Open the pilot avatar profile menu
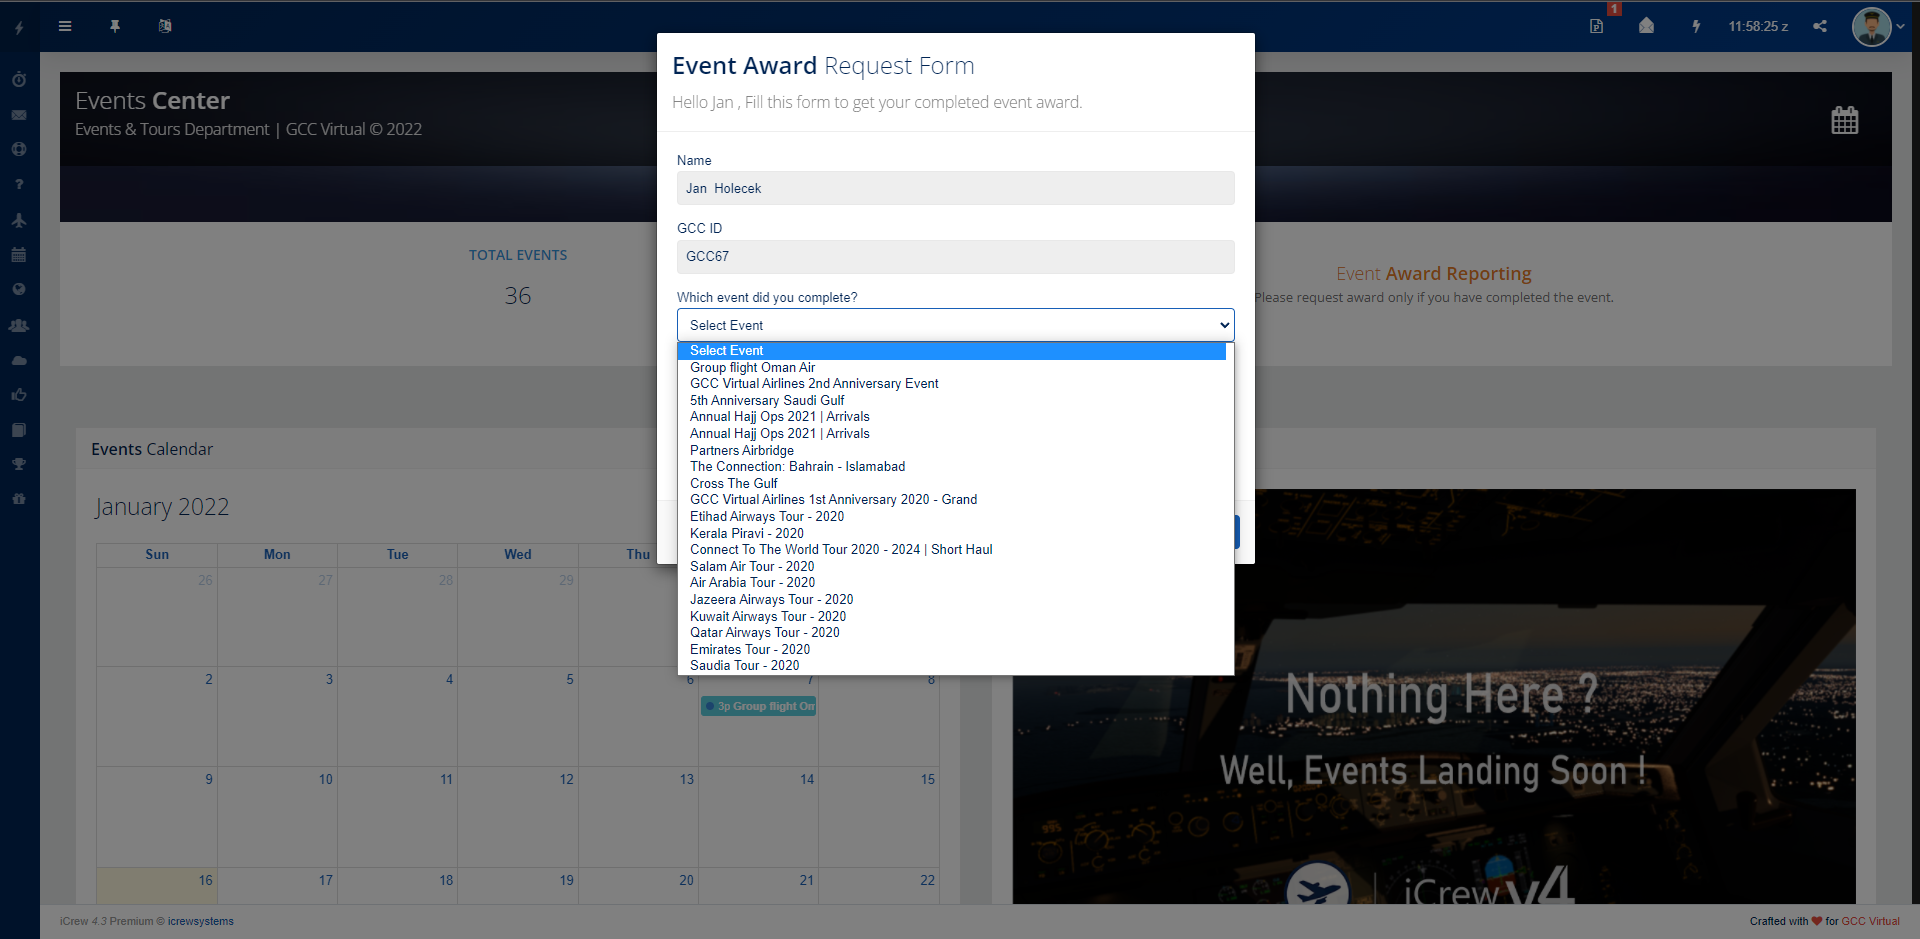Screen dimensions: 1920x939 click(x=1871, y=26)
